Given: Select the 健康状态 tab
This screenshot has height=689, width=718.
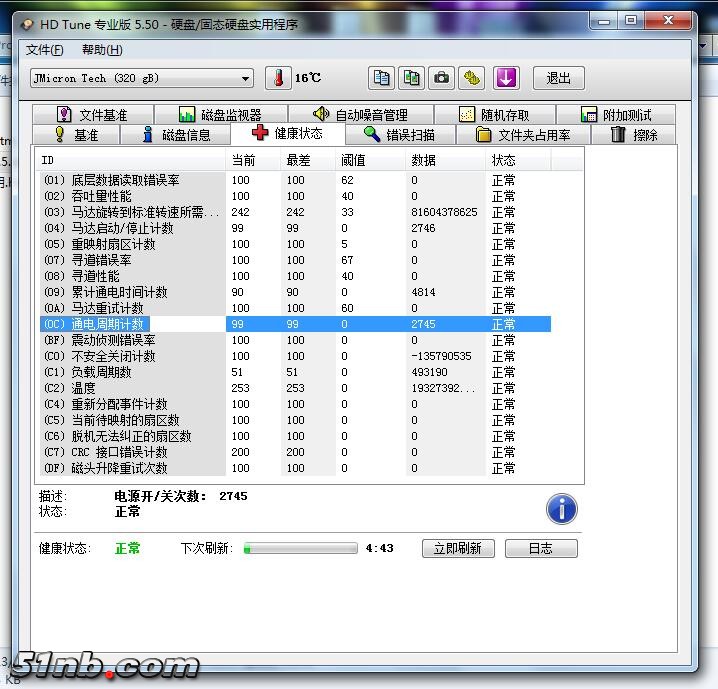Looking at the screenshot, I should pyautogui.click(x=288, y=133).
